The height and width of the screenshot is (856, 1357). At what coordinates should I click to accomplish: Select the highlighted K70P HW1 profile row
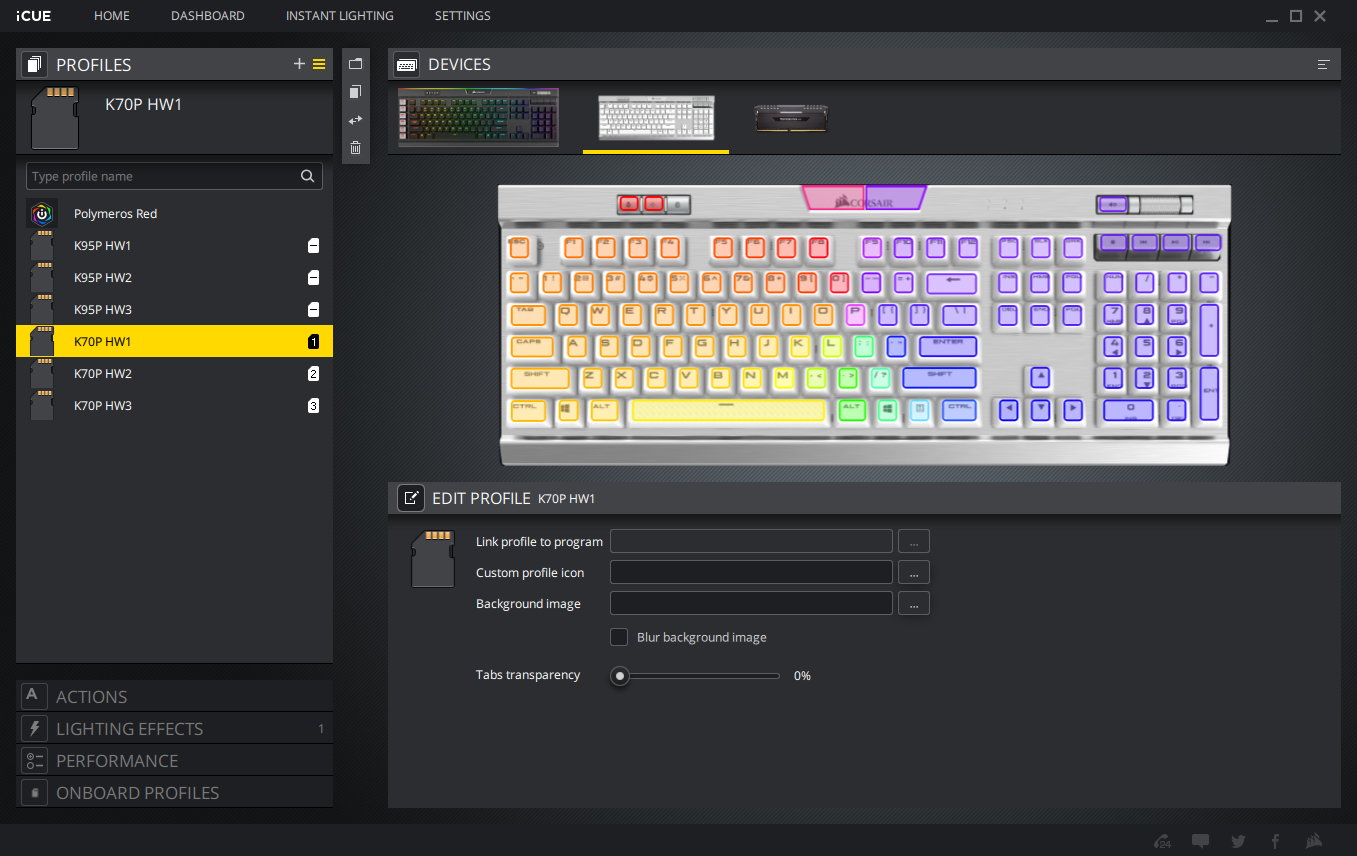click(x=174, y=342)
